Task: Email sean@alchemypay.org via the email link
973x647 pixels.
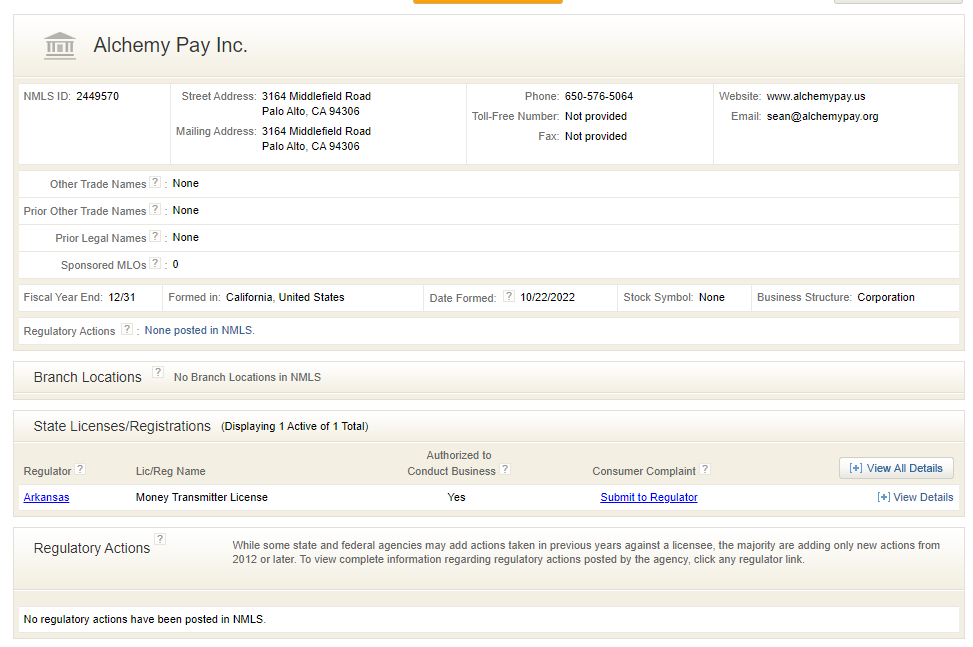Action: (x=822, y=116)
